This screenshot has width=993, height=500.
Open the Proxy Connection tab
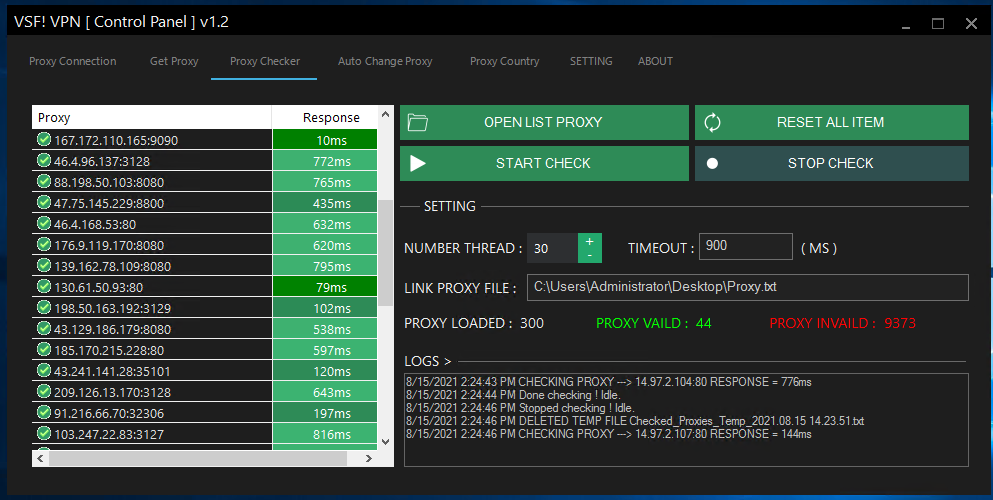click(x=73, y=61)
